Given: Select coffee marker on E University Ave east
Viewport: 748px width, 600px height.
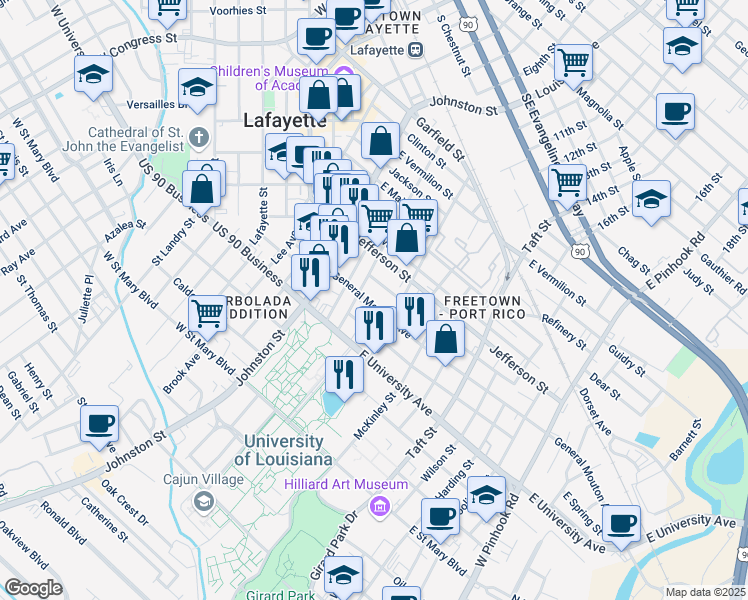Looking at the screenshot, I should coord(622,525).
